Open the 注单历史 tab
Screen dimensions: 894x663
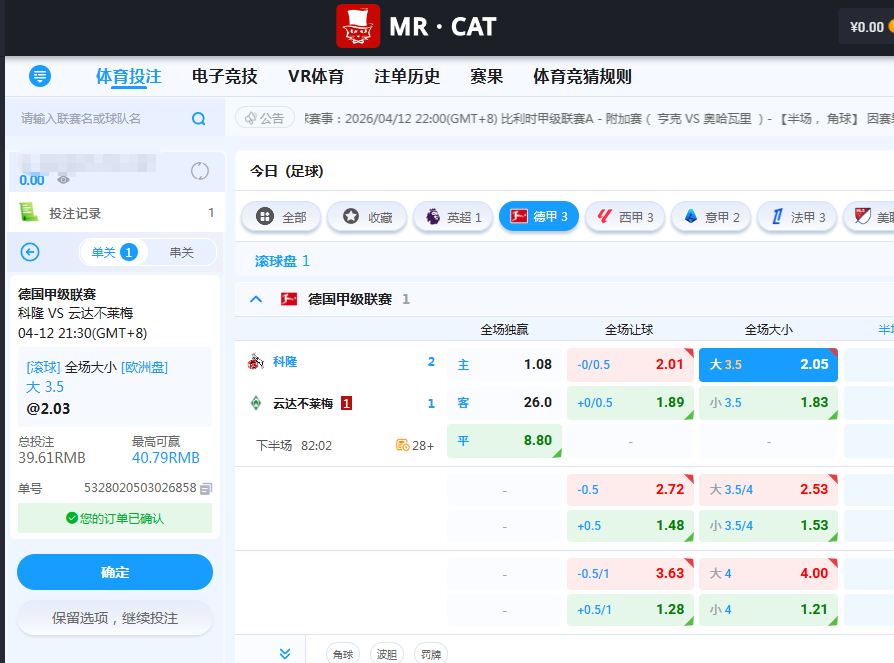tap(407, 77)
